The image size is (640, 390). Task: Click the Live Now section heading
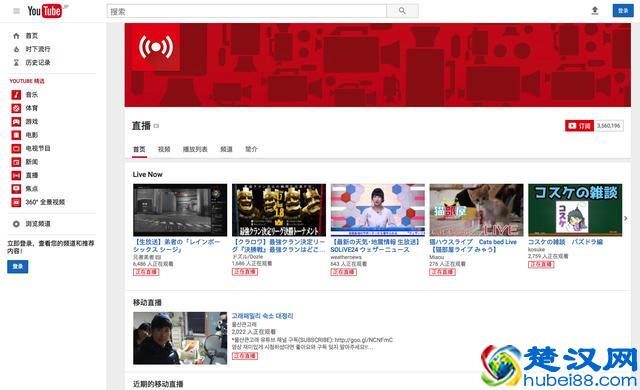click(147, 175)
